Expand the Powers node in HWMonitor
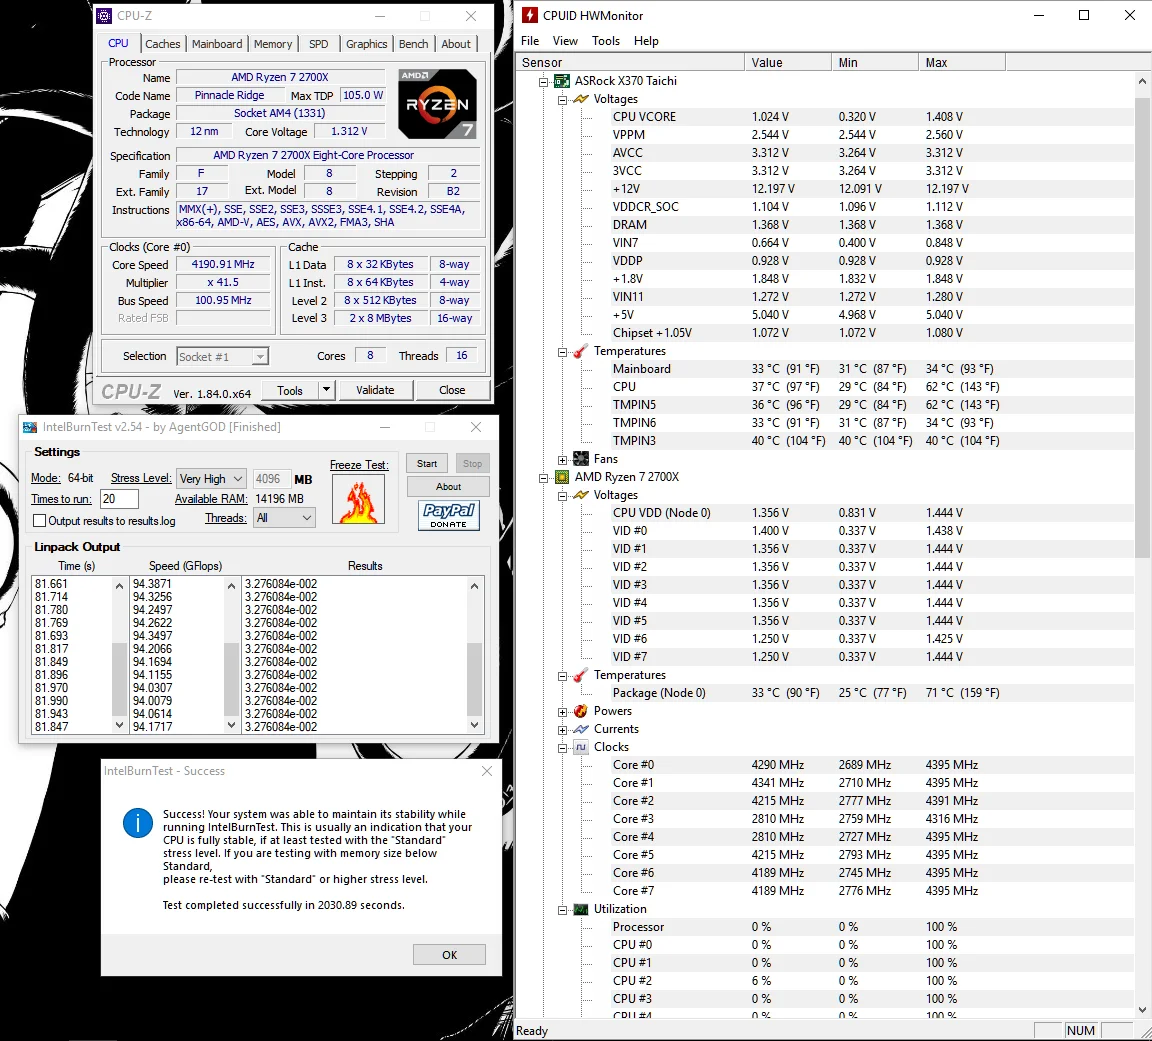The width and height of the screenshot is (1152, 1041). (x=563, y=712)
